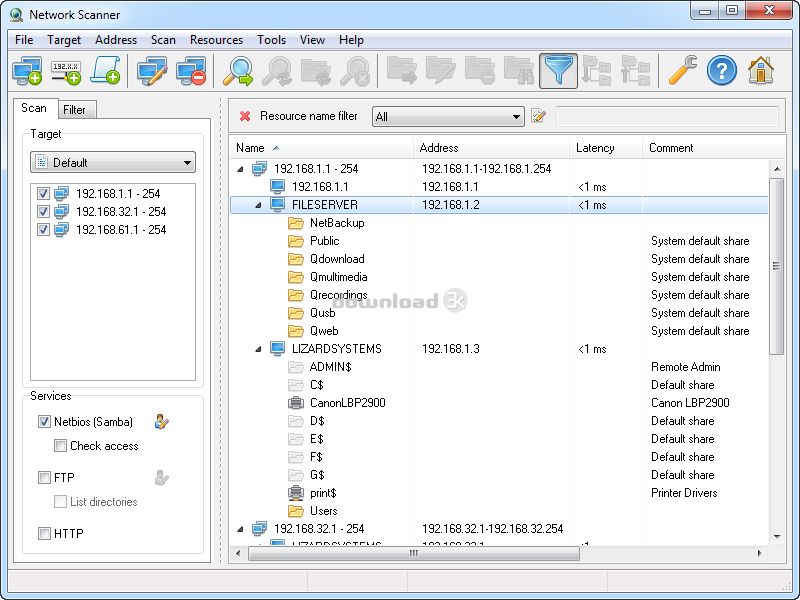Open the Resources menu
Viewport: 800px width, 600px height.
216,40
